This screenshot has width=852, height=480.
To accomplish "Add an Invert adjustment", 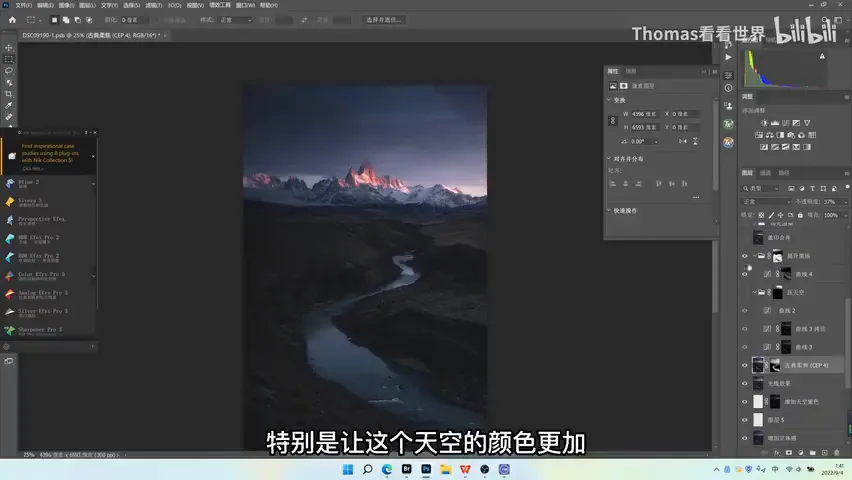I will (764, 147).
